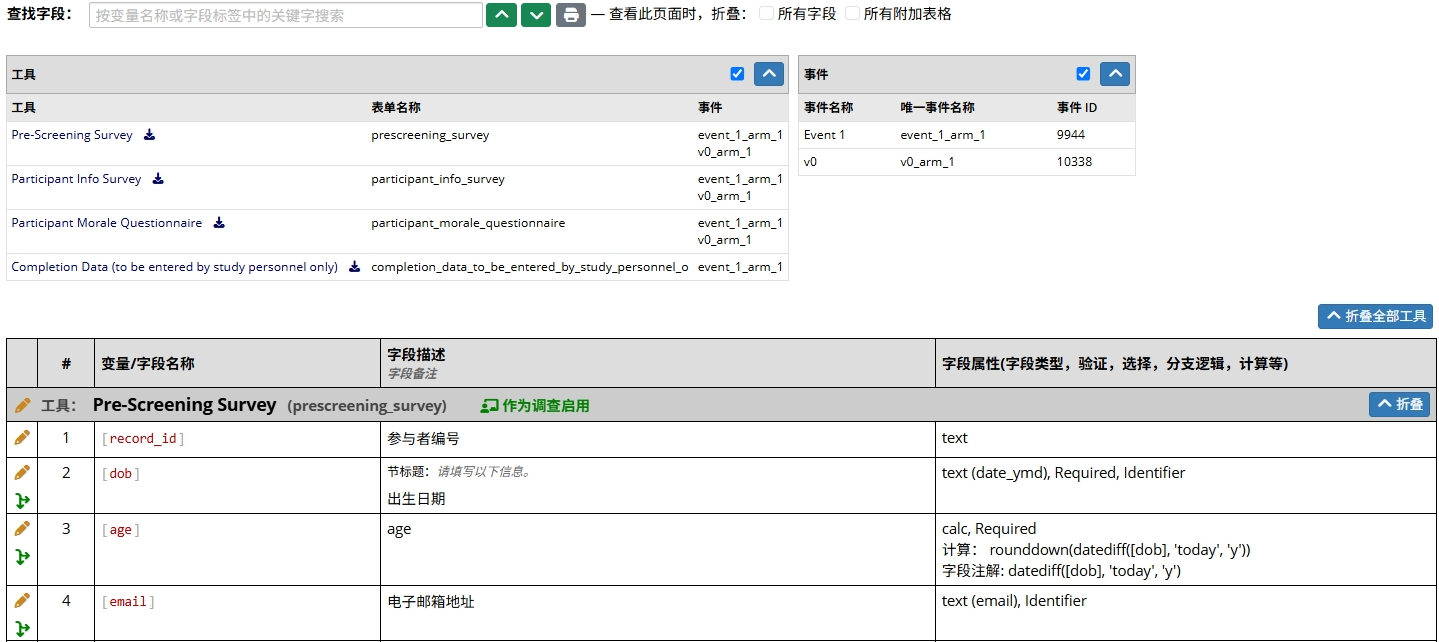The width and height of the screenshot is (1439, 642).
Task: Collapse Pre-Screening Survey section with 折叠 button
Action: pyautogui.click(x=1399, y=404)
